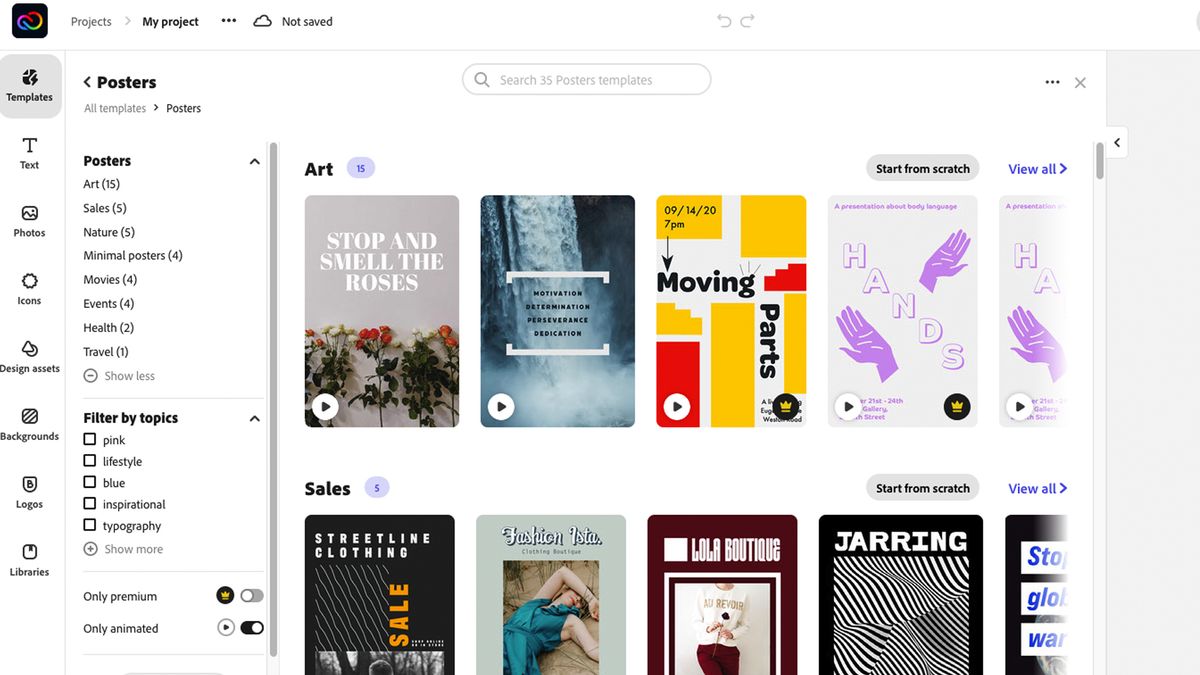Play the Moving Parts template preview

pyautogui.click(x=677, y=406)
